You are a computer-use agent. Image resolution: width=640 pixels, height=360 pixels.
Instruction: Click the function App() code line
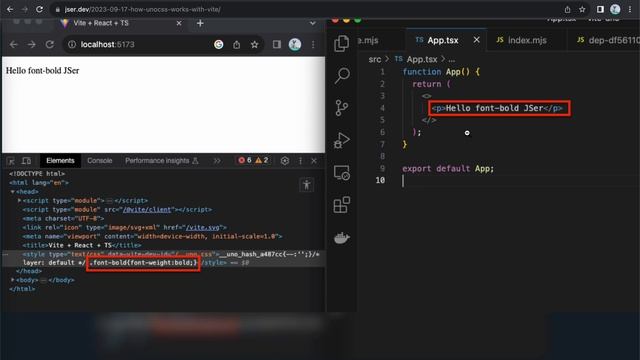pos(441,72)
